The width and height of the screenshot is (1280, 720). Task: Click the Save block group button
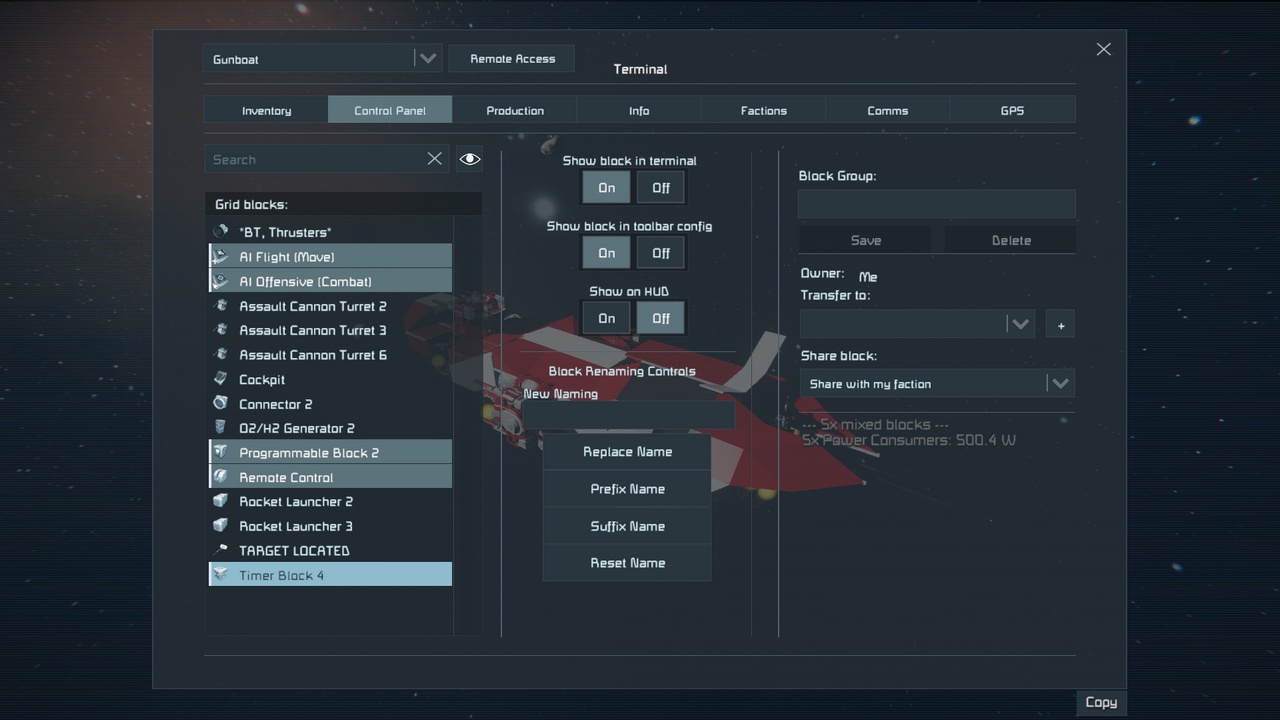coord(865,240)
